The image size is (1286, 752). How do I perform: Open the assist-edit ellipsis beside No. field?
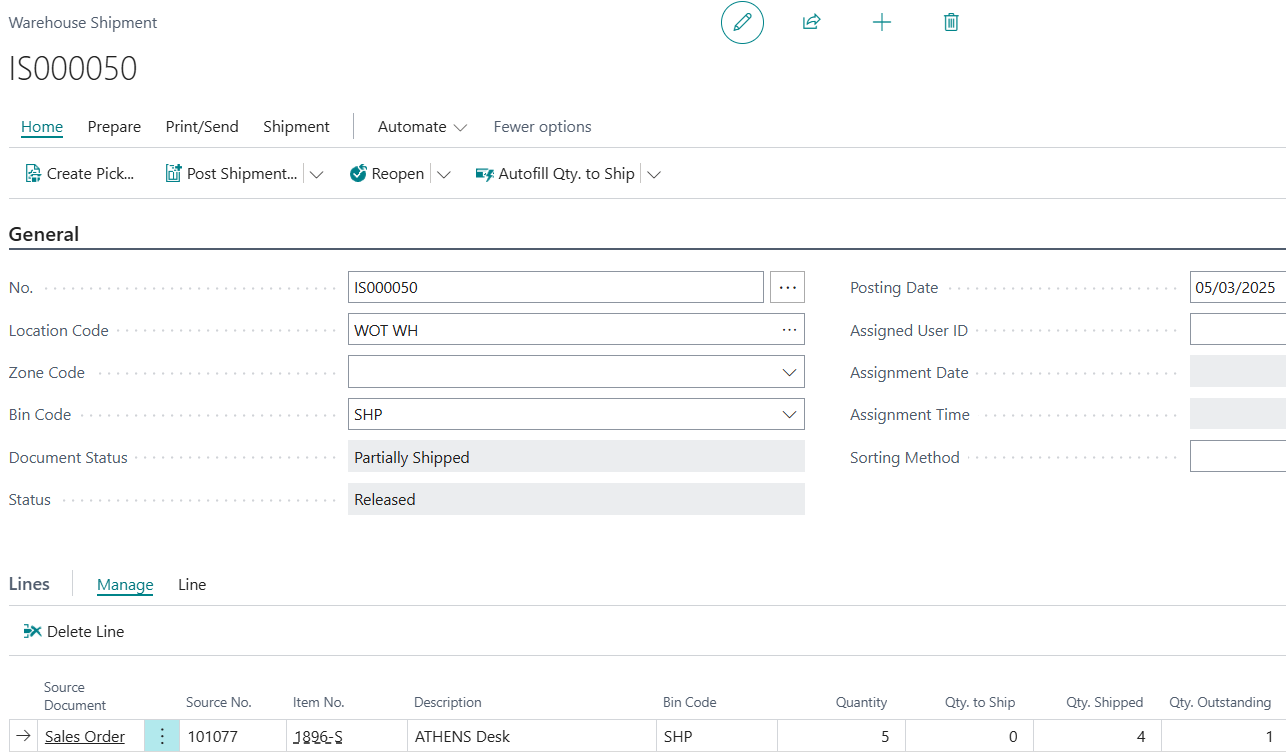tap(788, 287)
